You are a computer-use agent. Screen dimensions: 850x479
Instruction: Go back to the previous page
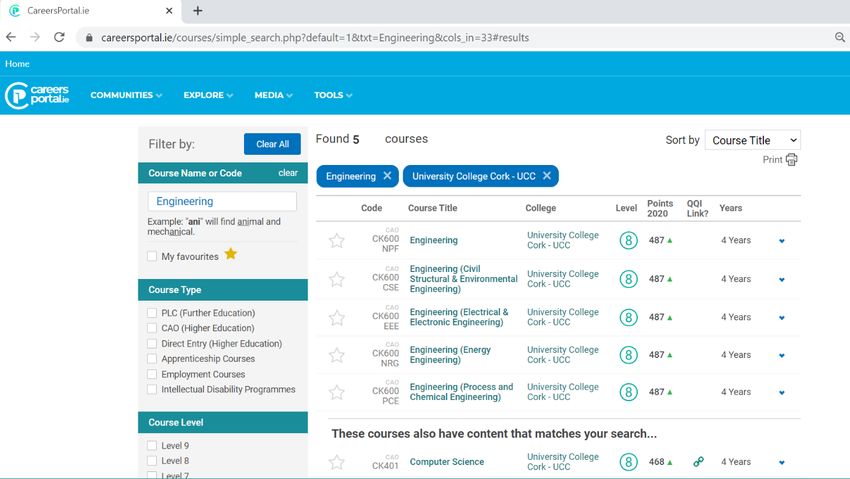(x=11, y=37)
